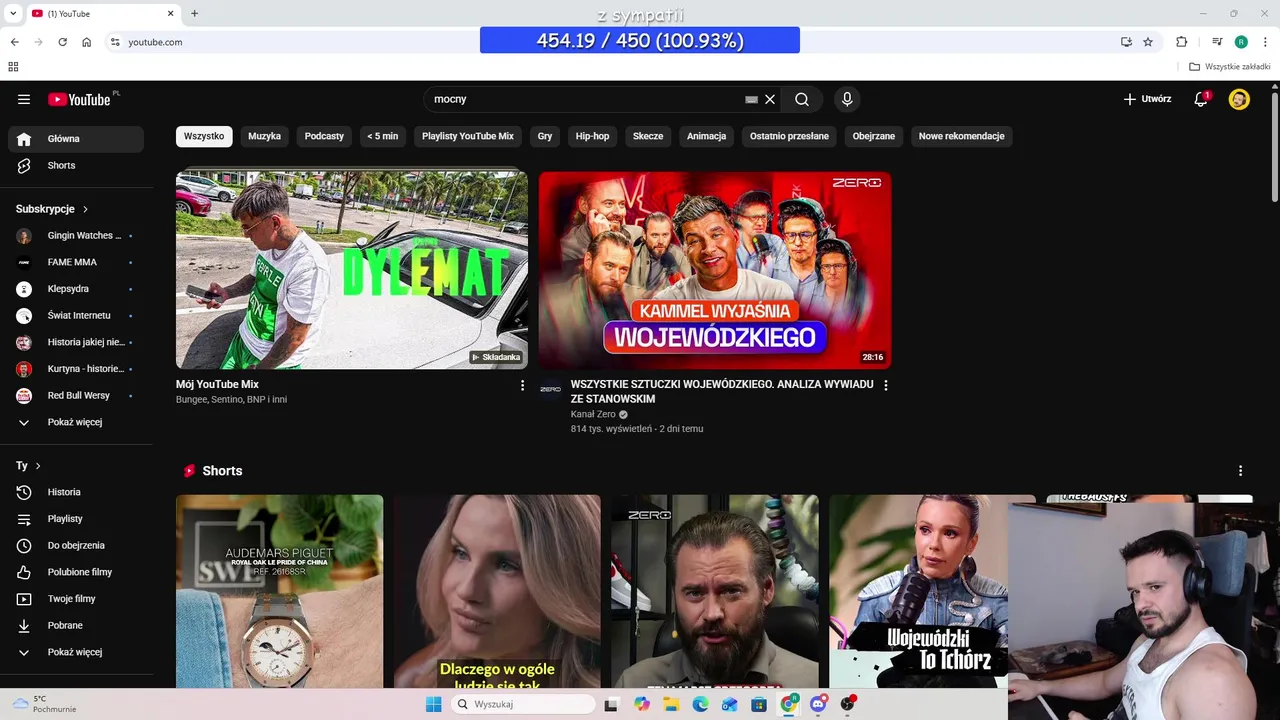The width and height of the screenshot is (1280, 720).
Task: Open the Audemars Piguet Short
Action: [x=279, y=591]
